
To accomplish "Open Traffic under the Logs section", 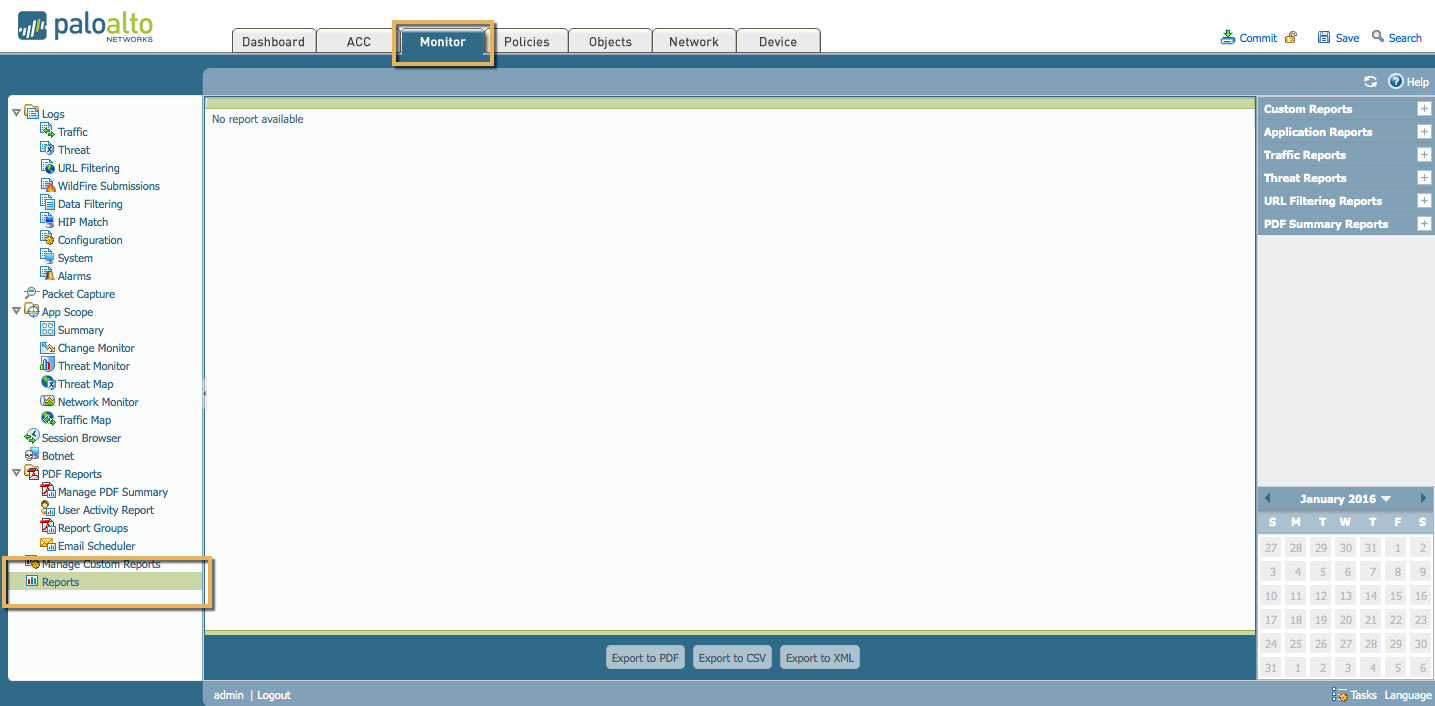I will click(x=70, y=131).
